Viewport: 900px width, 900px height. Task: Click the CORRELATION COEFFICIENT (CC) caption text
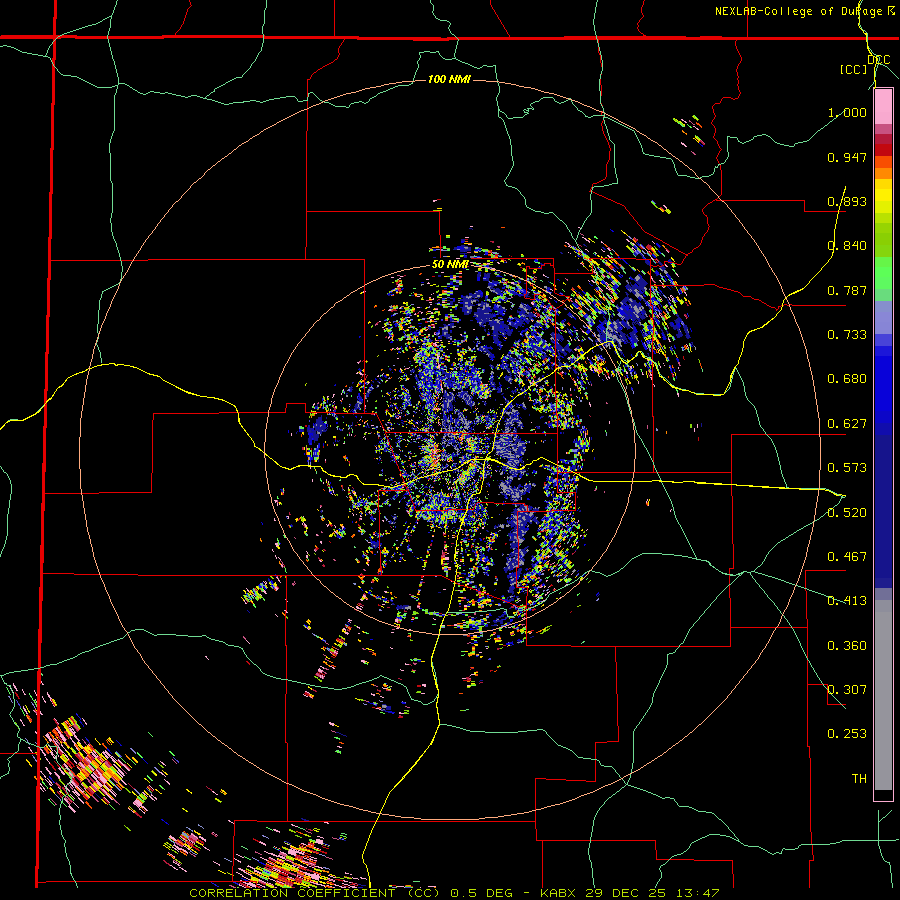pos(315,893)
